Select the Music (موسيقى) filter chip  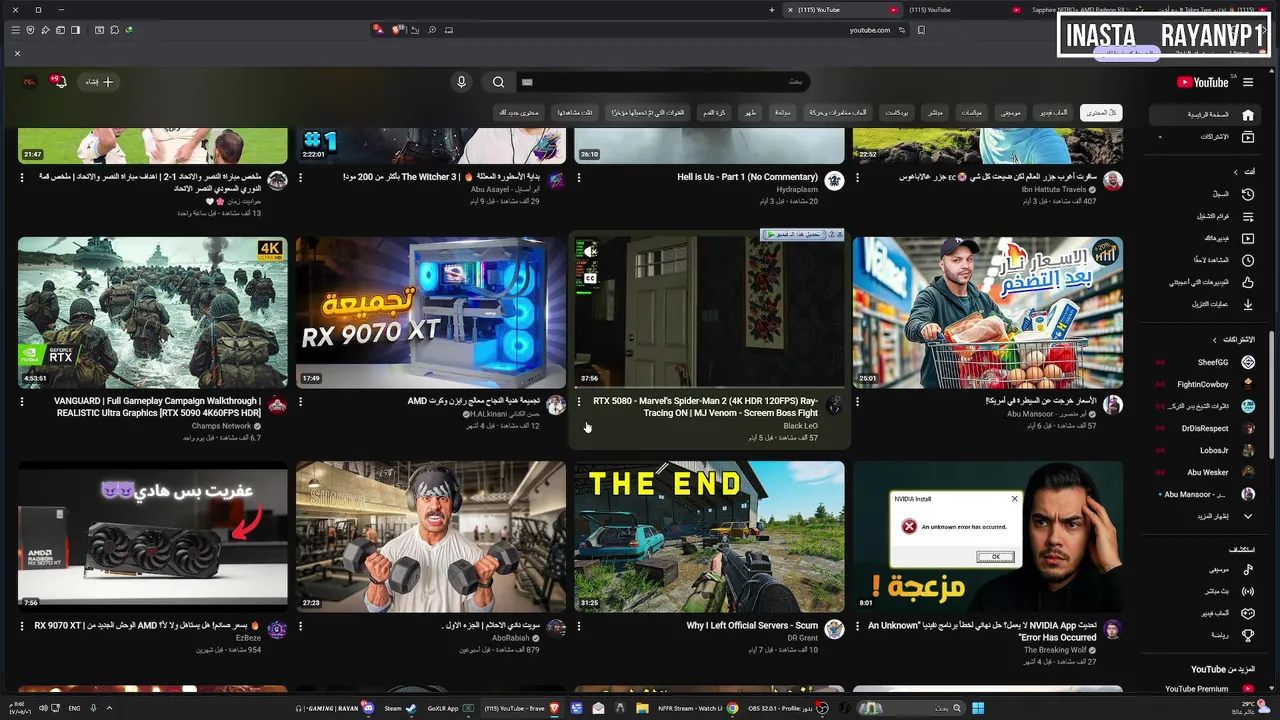click(x=1011, y=112)
